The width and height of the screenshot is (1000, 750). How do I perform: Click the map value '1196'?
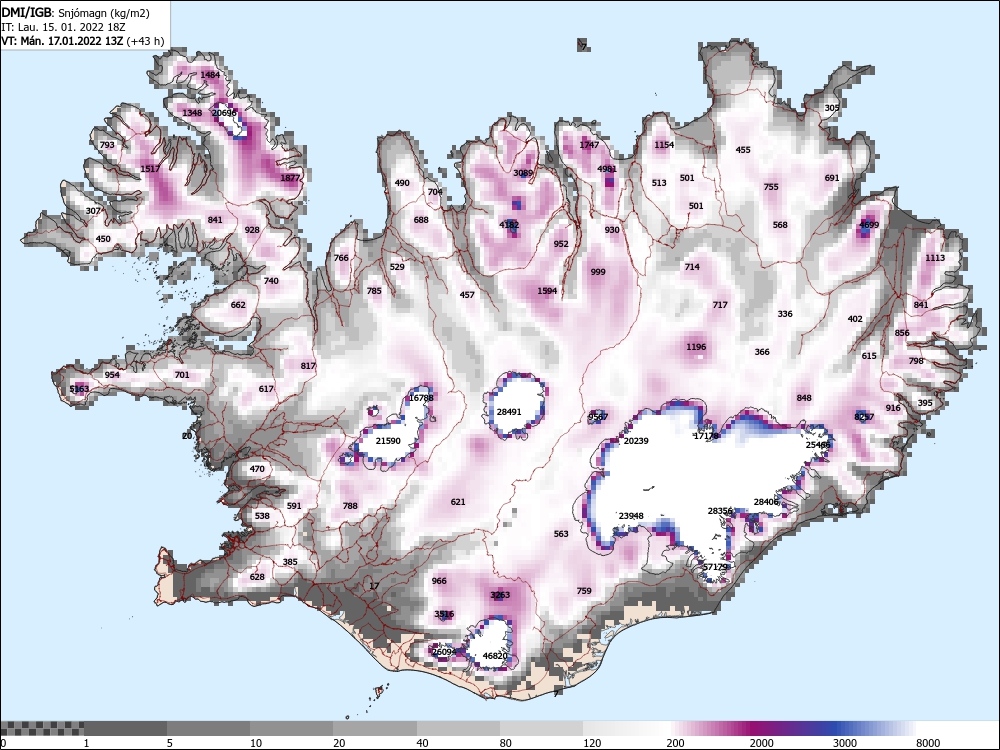(696, 347)
